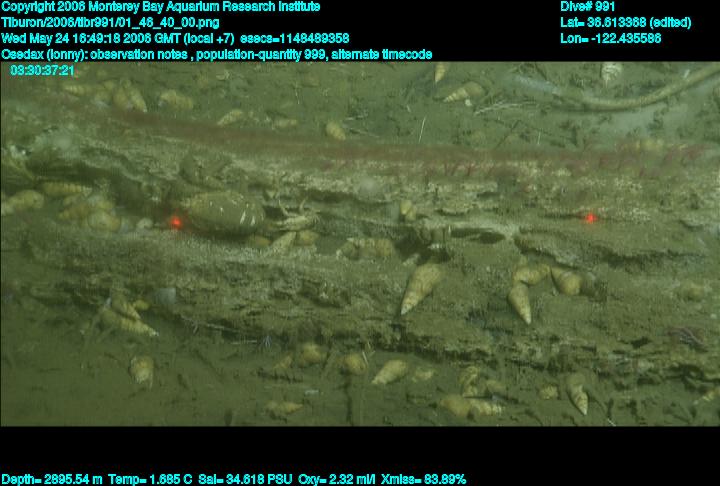Viewport: 720px width, 486px height.
Task: Select the Monterey Bay Aquarium copyright text
Action: [160, 7]
